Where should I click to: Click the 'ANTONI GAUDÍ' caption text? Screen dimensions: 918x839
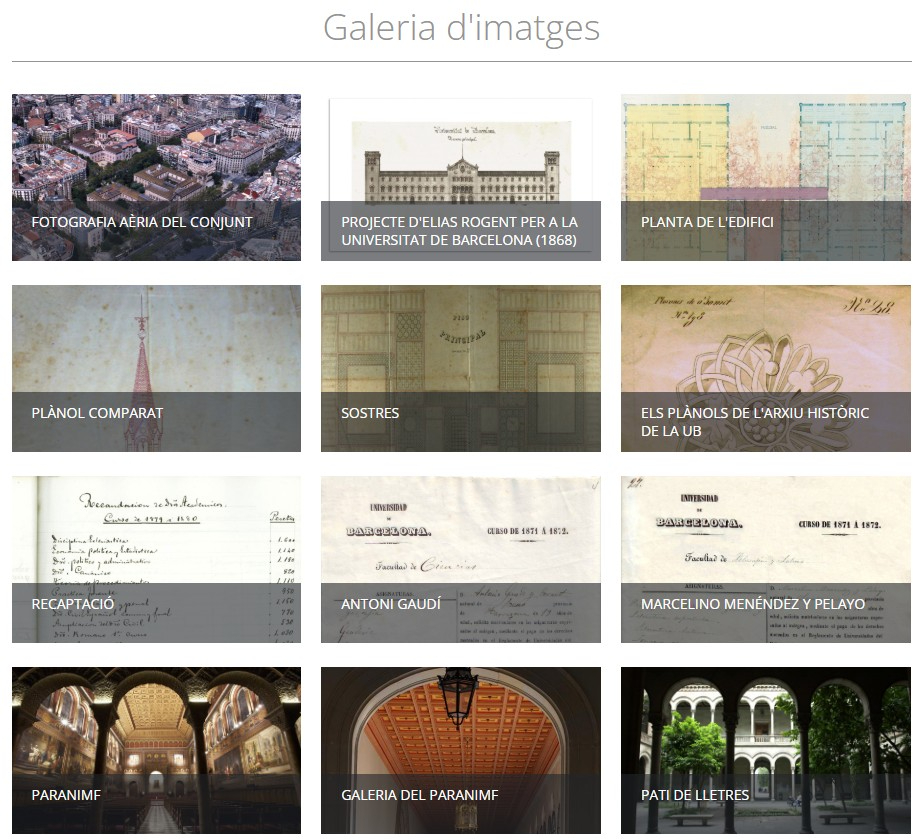(x=391, y=604)
